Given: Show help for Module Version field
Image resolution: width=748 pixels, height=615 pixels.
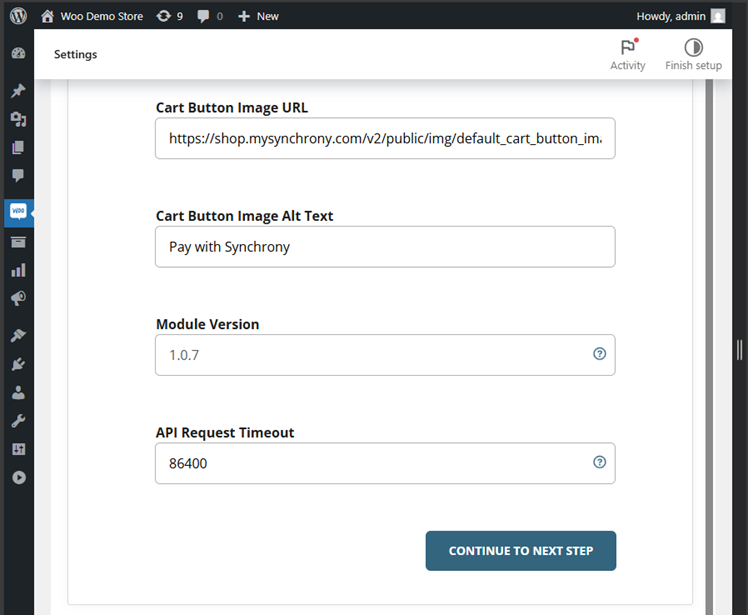Looking at the screenshot, I should tap(599, 354).
